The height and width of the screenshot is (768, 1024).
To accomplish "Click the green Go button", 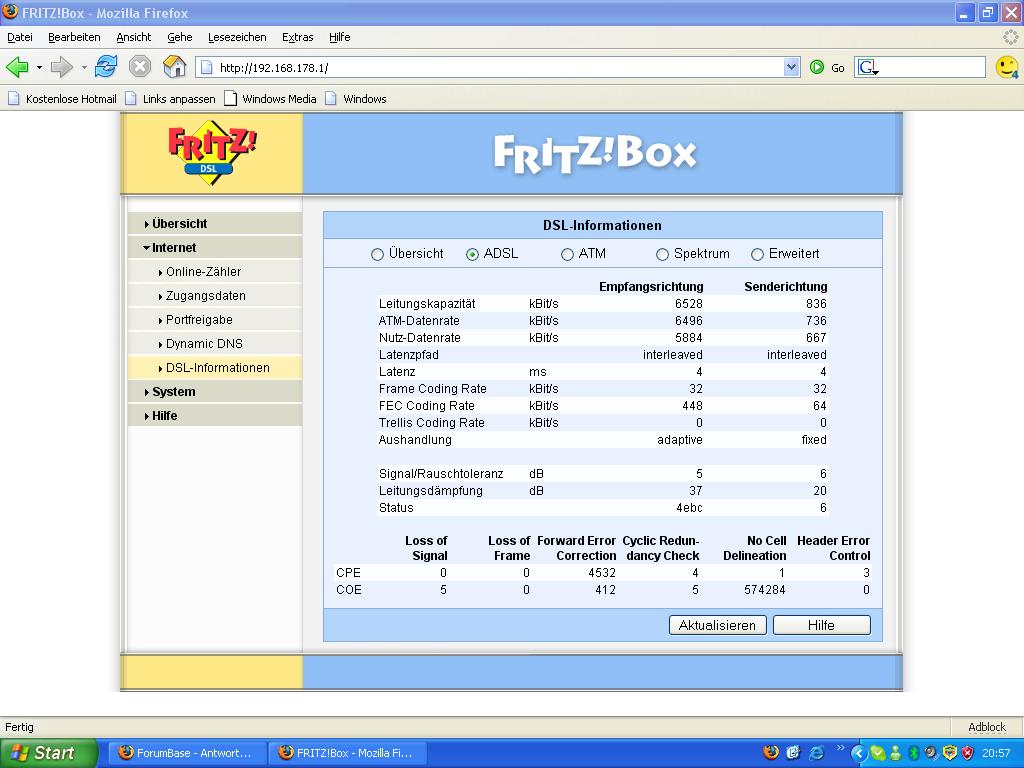I will coord(827,67).
